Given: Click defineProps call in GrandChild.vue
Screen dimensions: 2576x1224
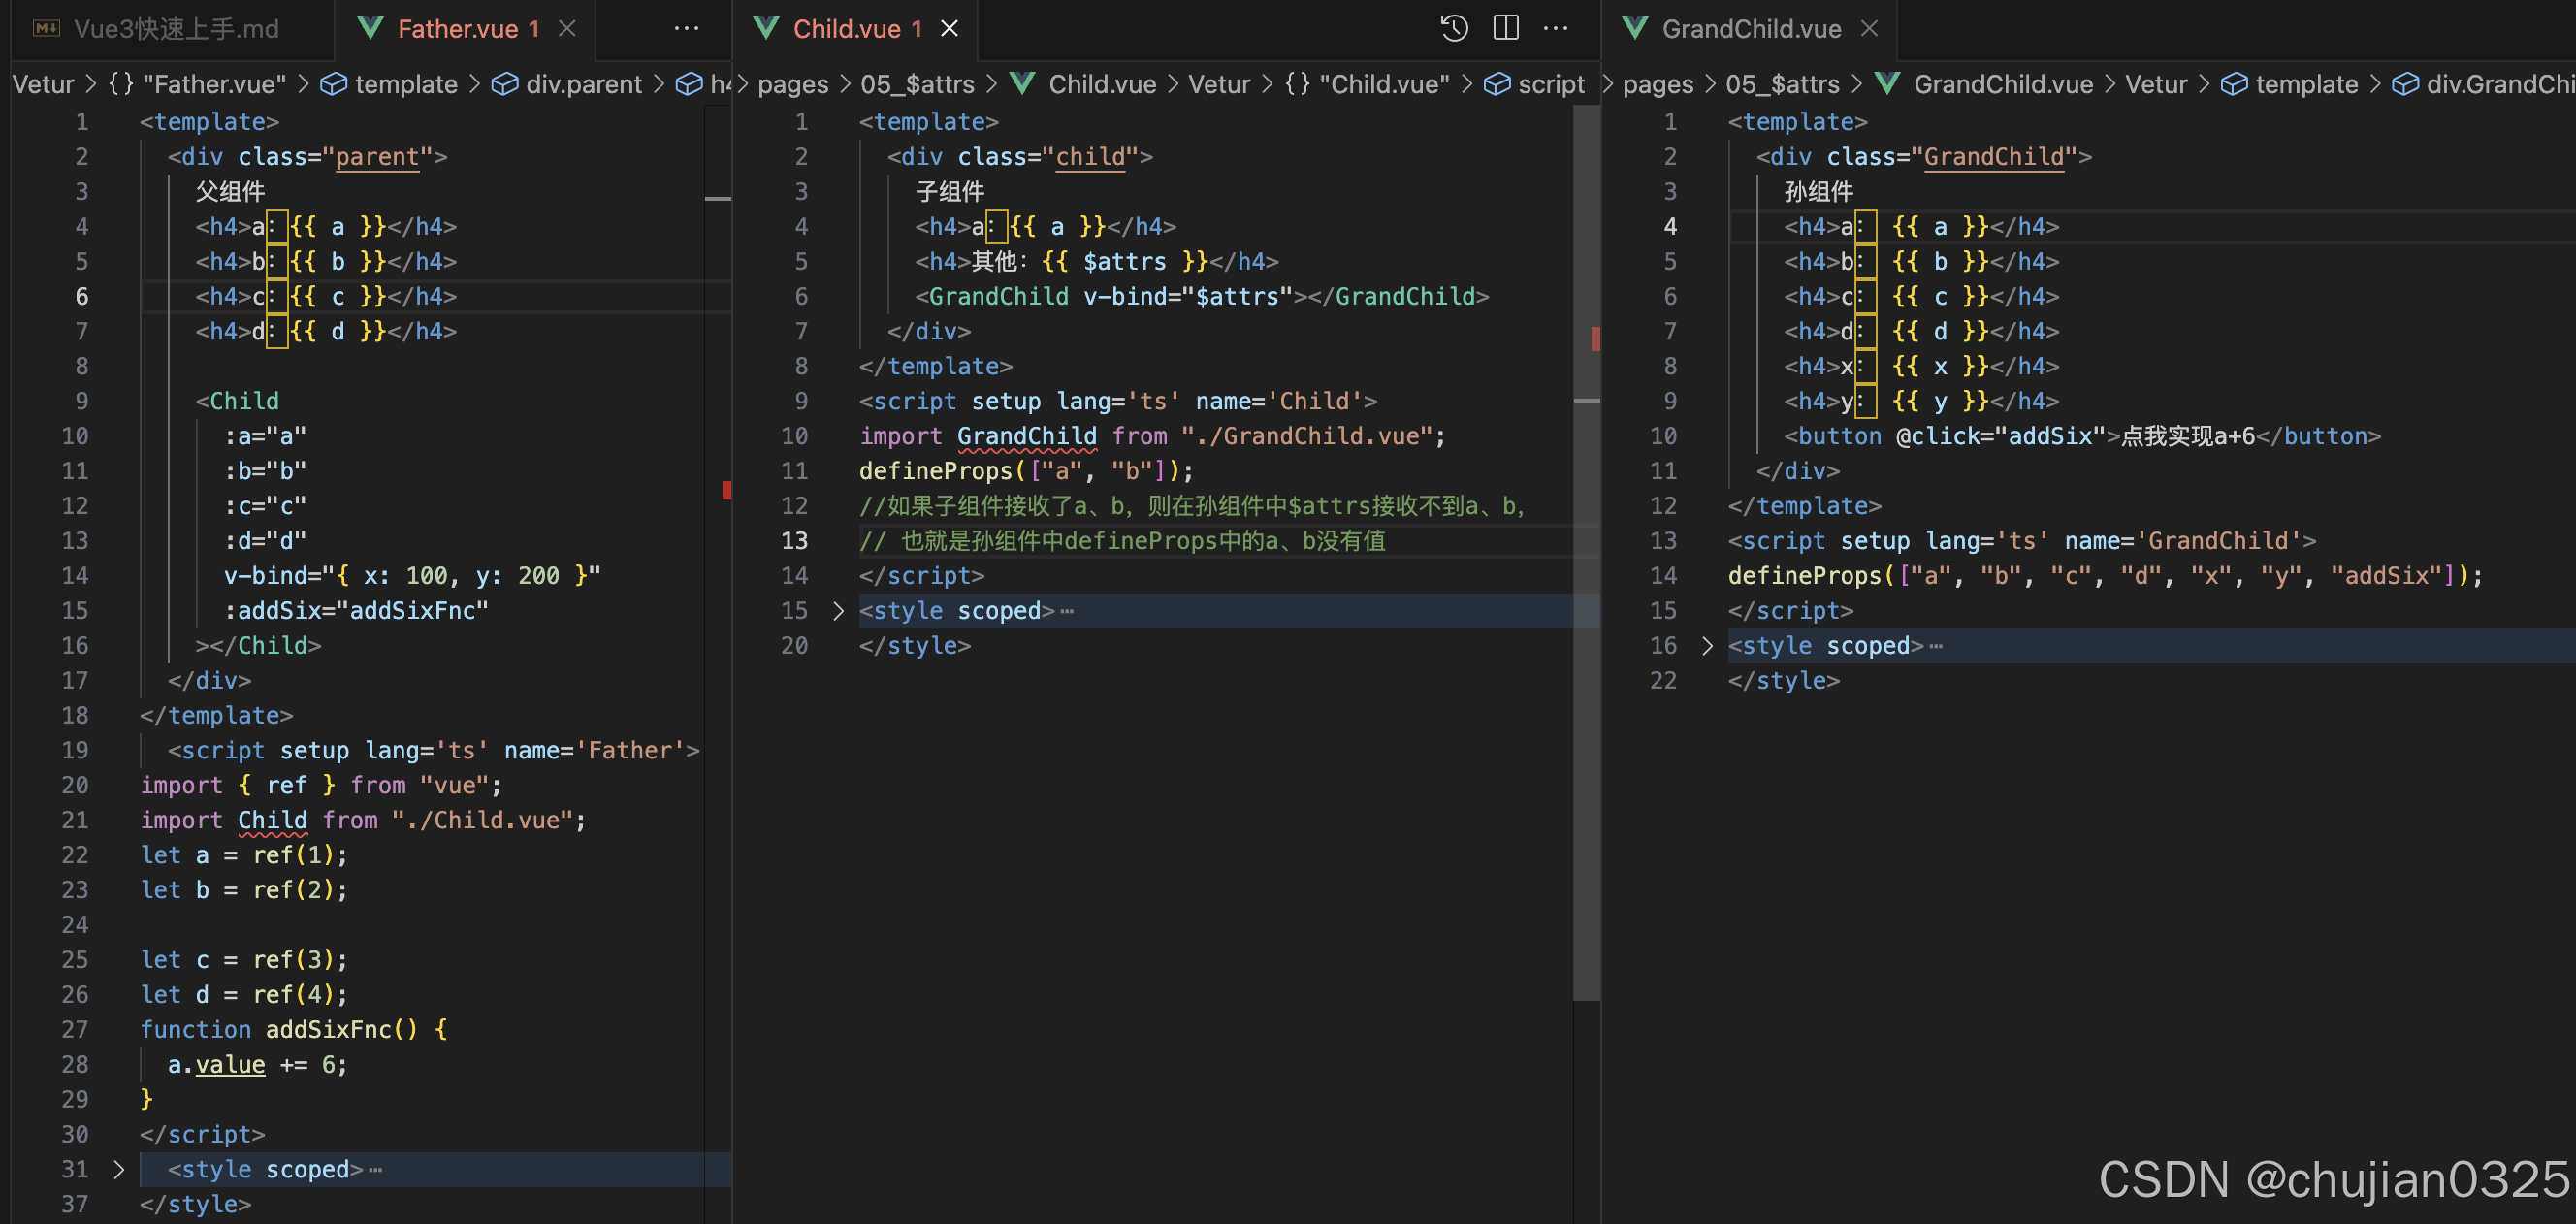Looking at the screenshot, I should (2105, 575).
